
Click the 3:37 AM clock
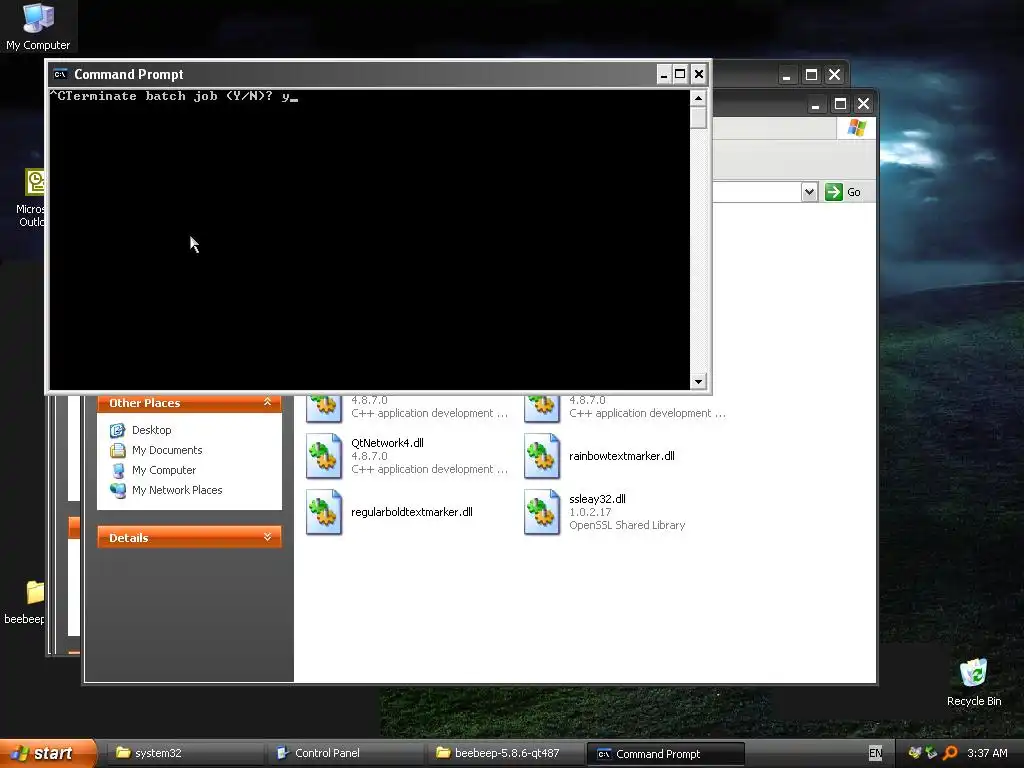pyautogui.click(x=987, y=753)
